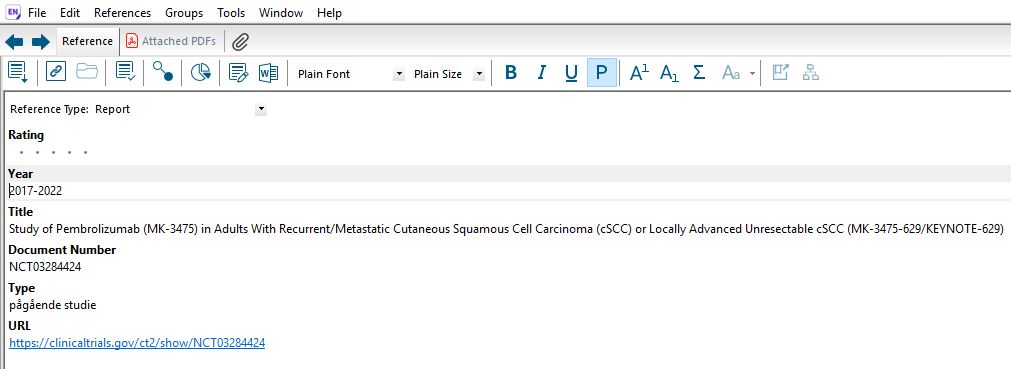Toggle Plain text formatting button
The width and height of the screenshot is (1011, 369).
click(x=602, y=72)
